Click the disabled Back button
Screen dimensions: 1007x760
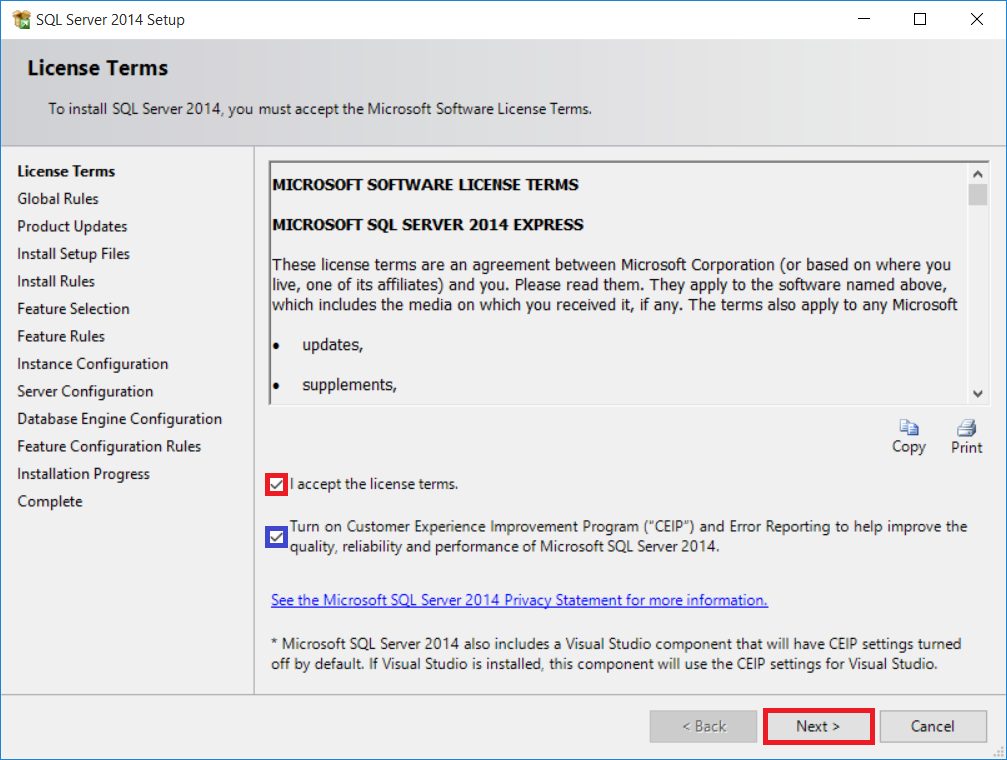click(x=703, y=727)
